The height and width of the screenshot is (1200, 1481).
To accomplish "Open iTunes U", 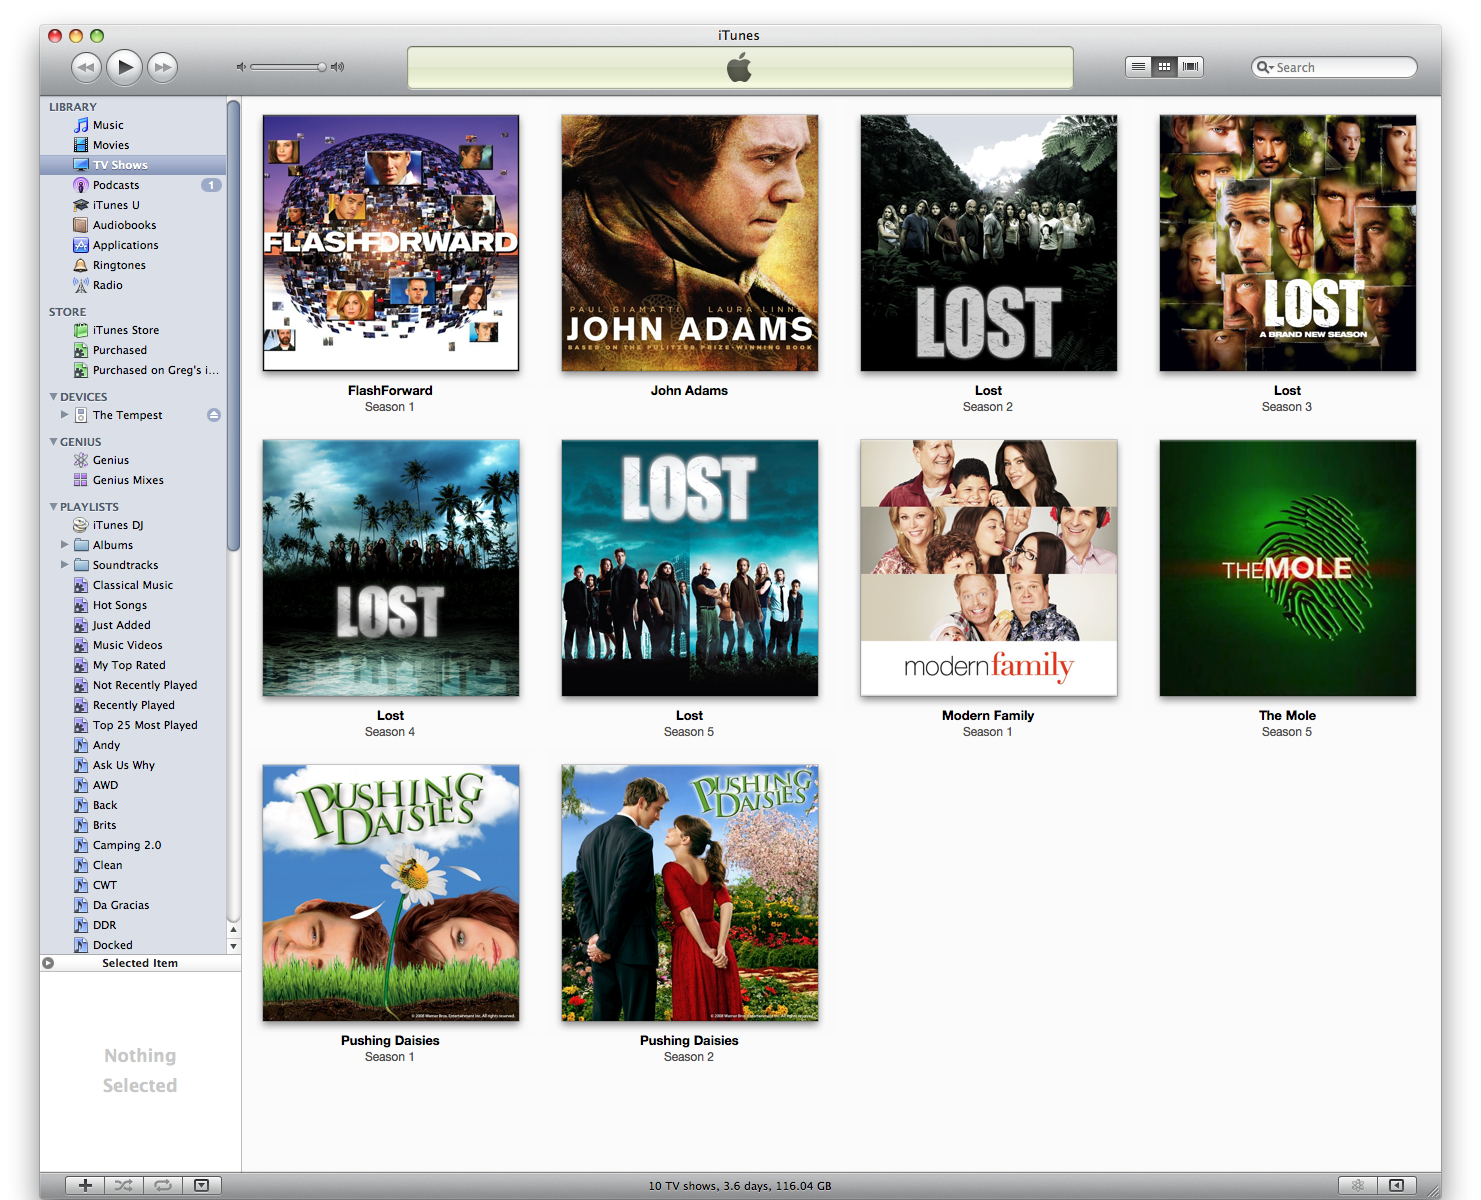I will coord(133,205).
